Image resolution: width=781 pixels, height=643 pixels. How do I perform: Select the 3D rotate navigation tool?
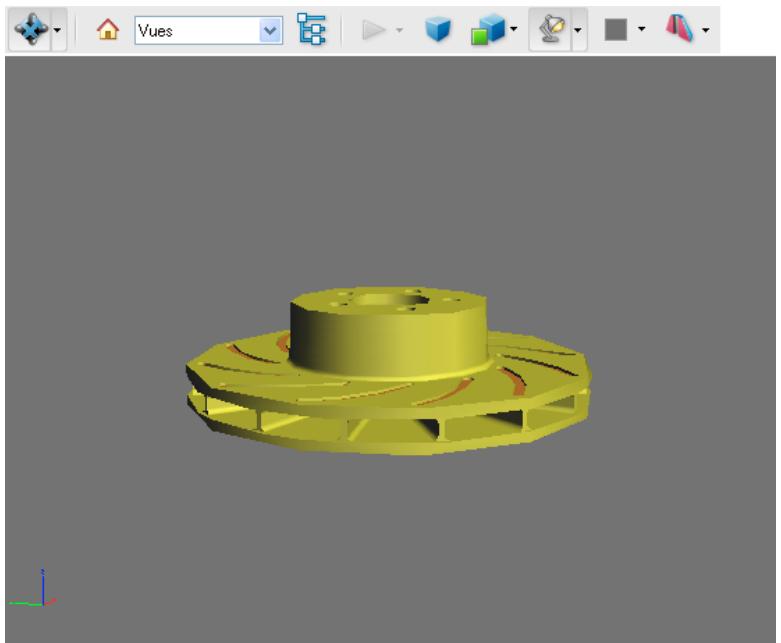pos(30,29)
